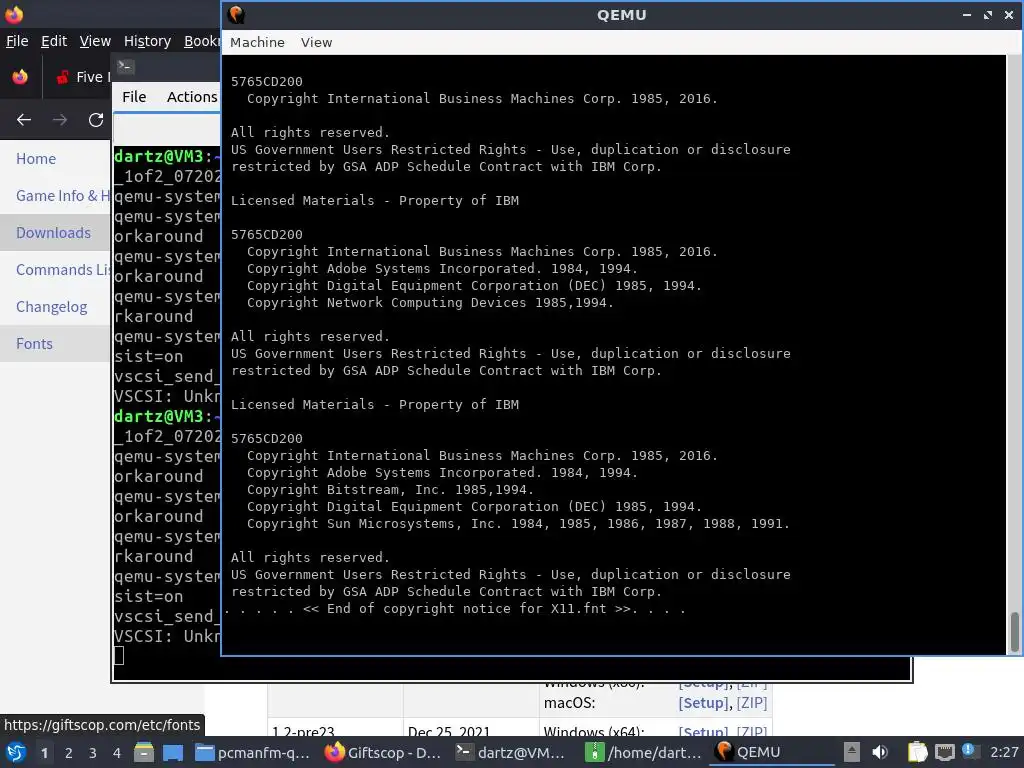
Task: Open the LXQt start menu button
Action: click(16, 752)
